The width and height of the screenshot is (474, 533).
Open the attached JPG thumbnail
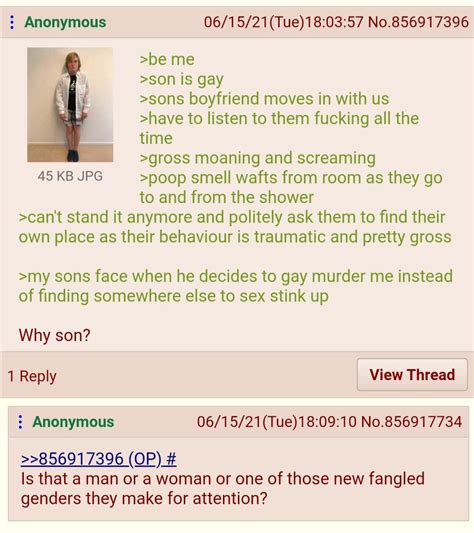click(70, 105)
